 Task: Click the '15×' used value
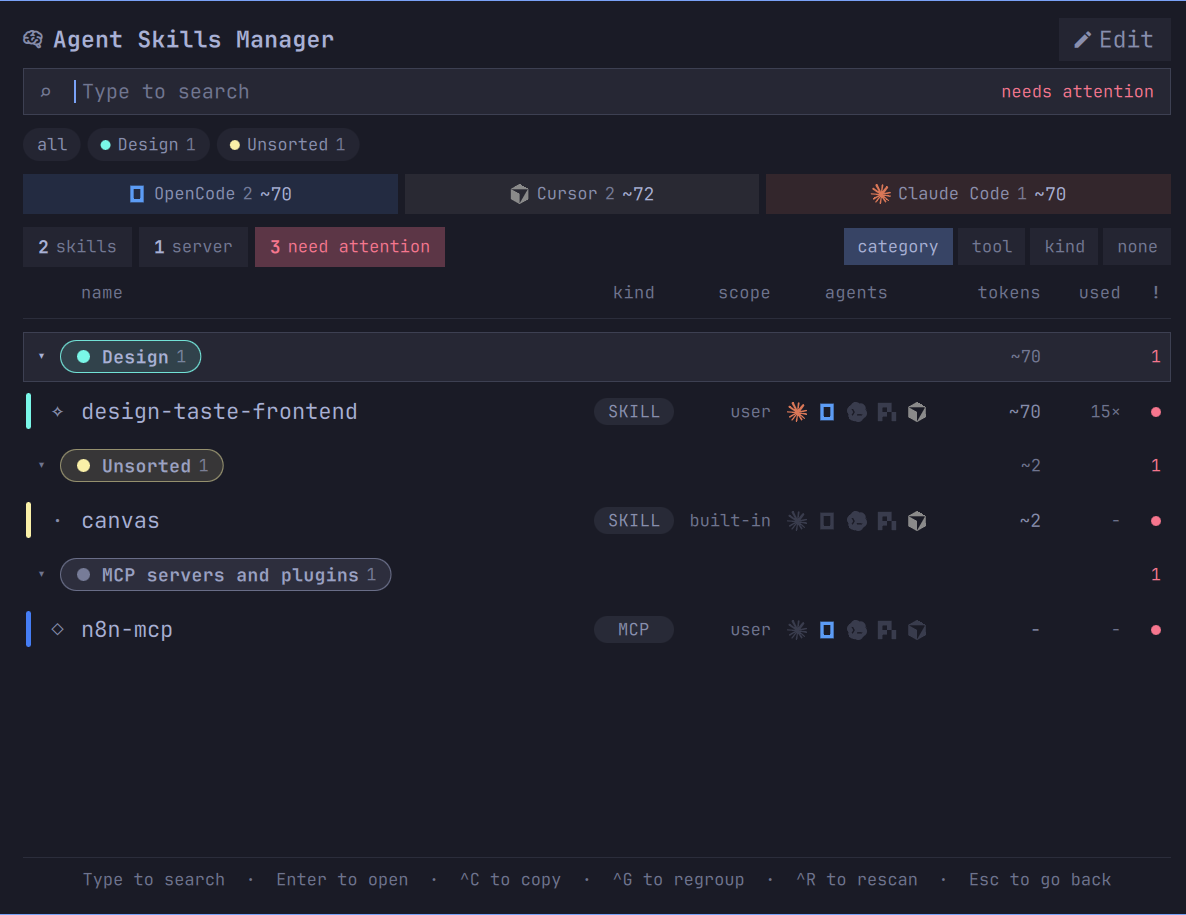tap(1104, 412)
